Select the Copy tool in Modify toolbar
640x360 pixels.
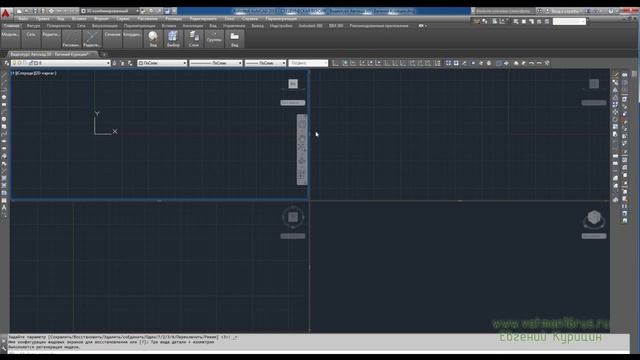pos(616,82)
